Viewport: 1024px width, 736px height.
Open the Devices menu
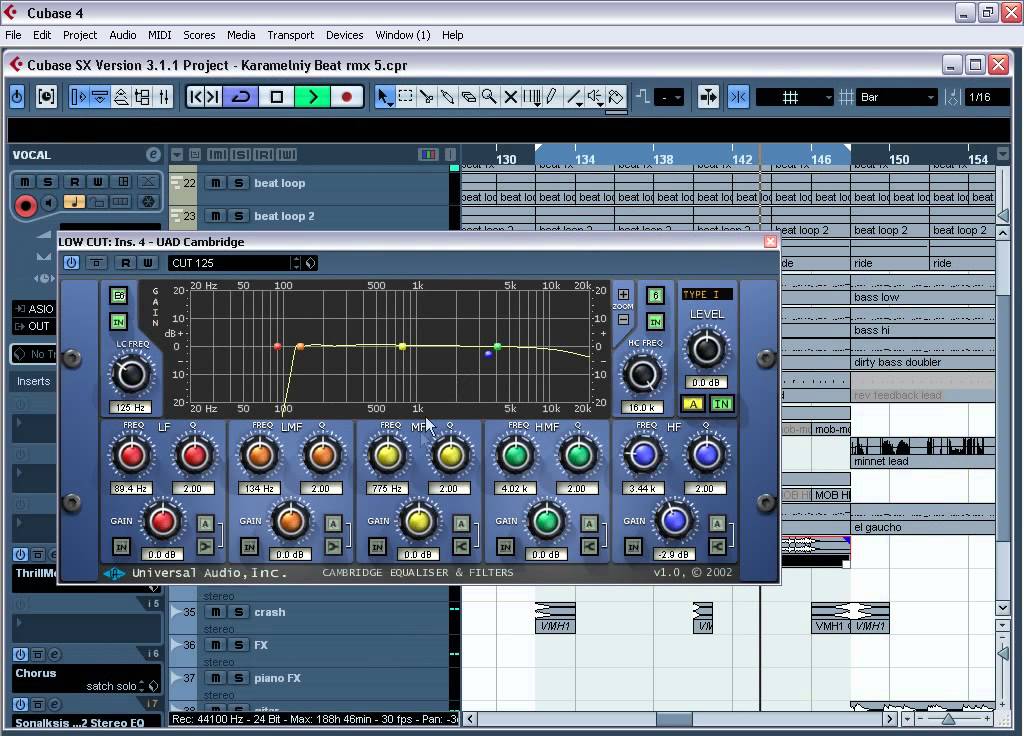(x=345, y=35)
